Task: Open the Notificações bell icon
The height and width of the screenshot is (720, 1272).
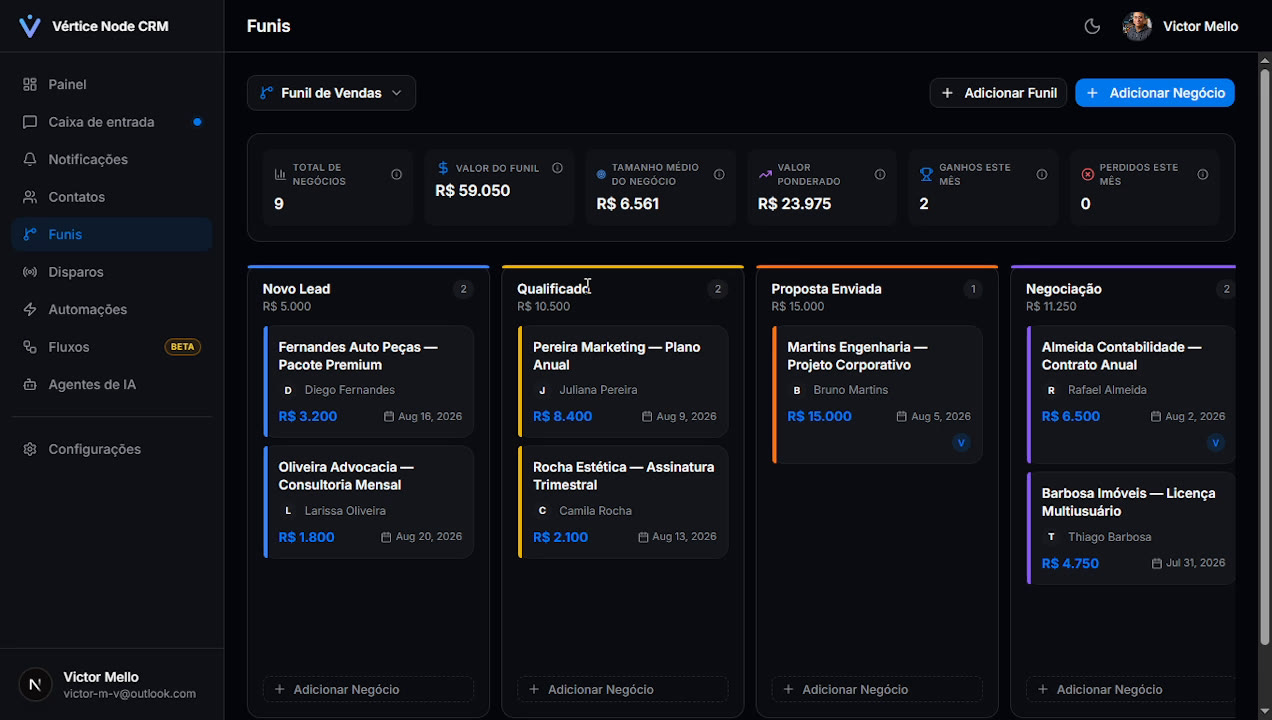Action: 30,159
